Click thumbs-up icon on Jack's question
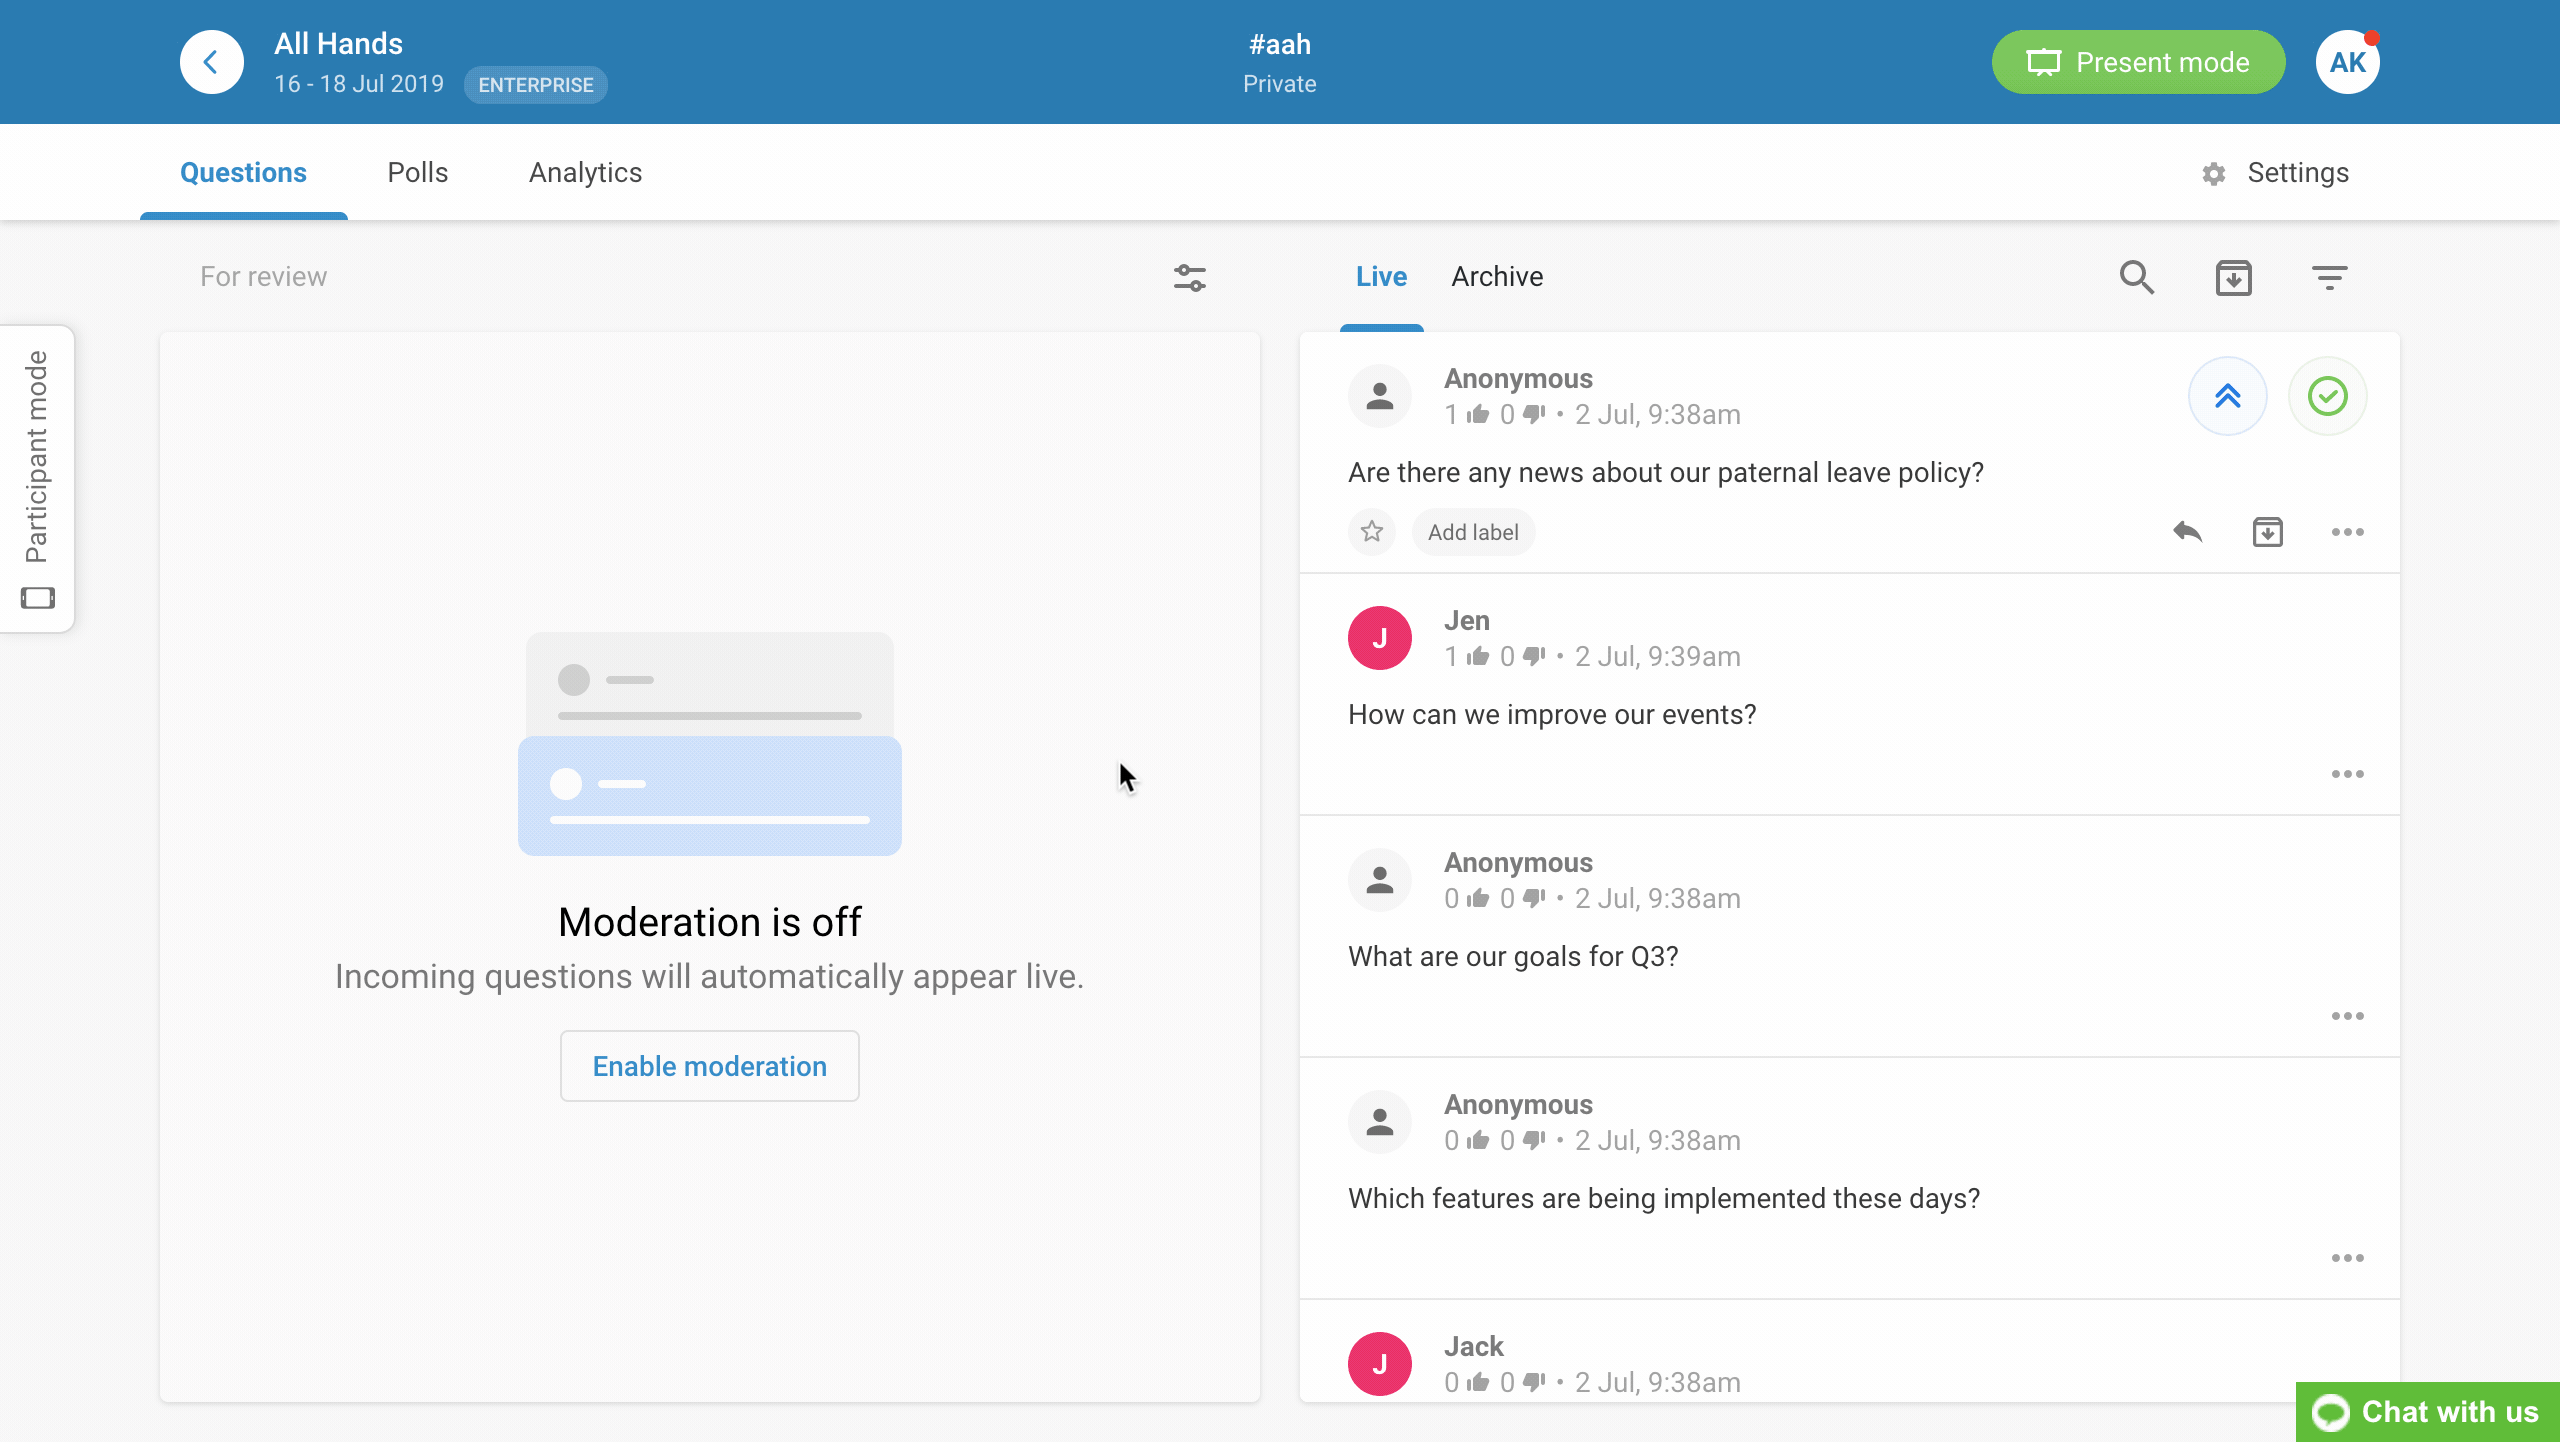This screenshot has width=2560, height=1442. click(1478, 1382)
